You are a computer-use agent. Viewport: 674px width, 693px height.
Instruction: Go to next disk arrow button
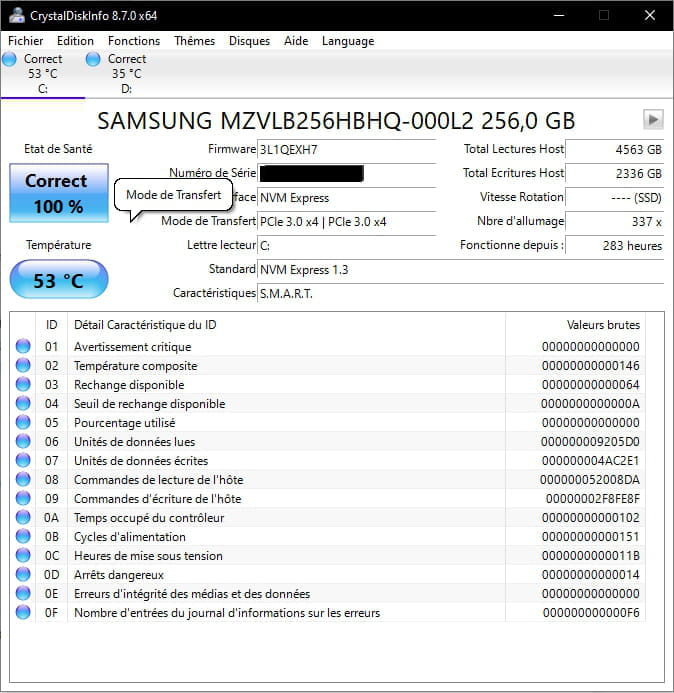point(653,119)
